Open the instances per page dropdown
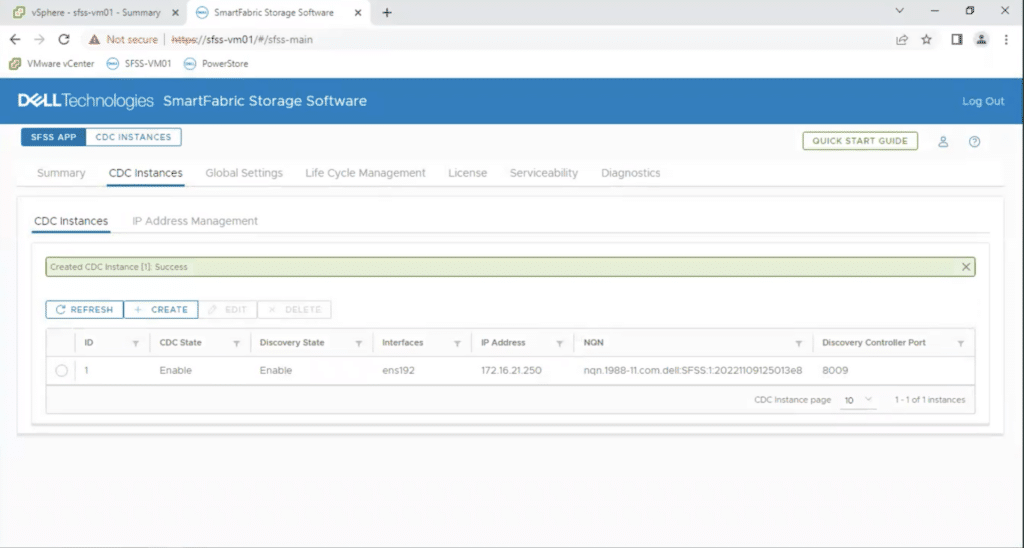Viewport: 1024px width, 548px height. [857, 400]
